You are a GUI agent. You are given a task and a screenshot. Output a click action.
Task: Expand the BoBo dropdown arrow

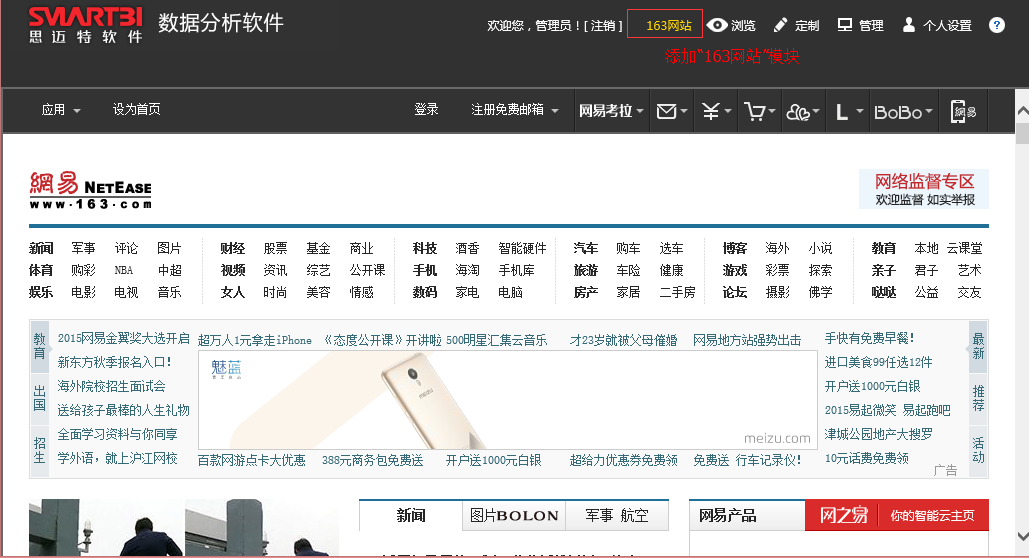point(929,112)
